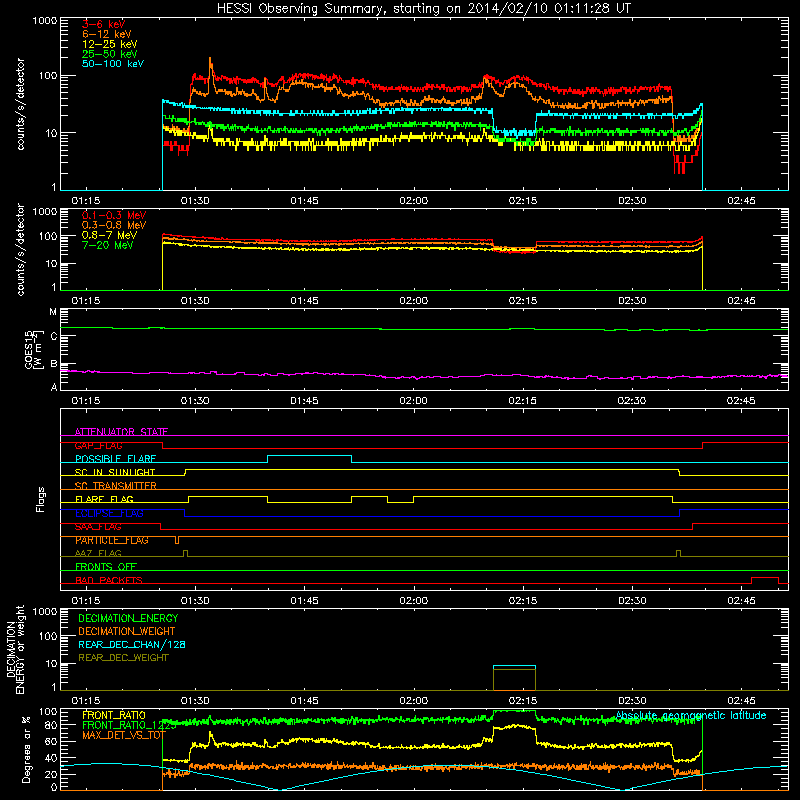Click the PARTICLE_FLAG label
This screenshot has height=800, width=800.
pos(112,540)
